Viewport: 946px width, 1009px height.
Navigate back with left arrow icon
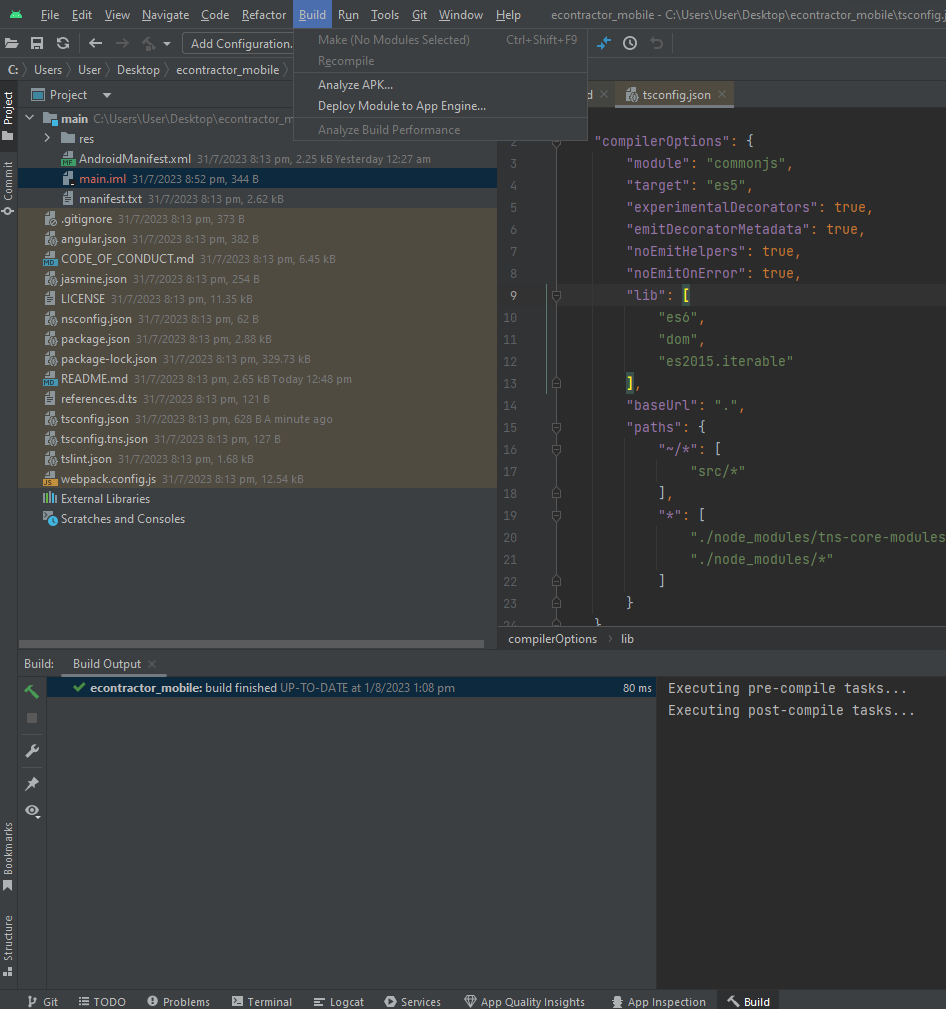pyautogui.click(x=96, y=43)
